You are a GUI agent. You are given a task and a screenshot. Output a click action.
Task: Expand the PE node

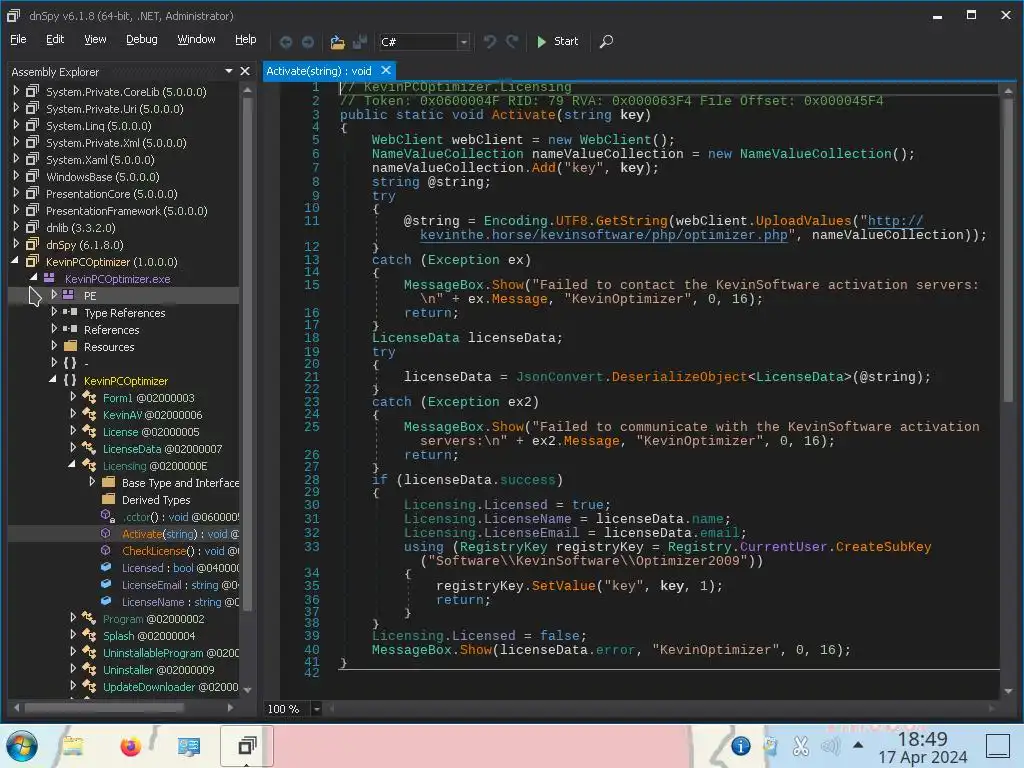tap(54, 295)
